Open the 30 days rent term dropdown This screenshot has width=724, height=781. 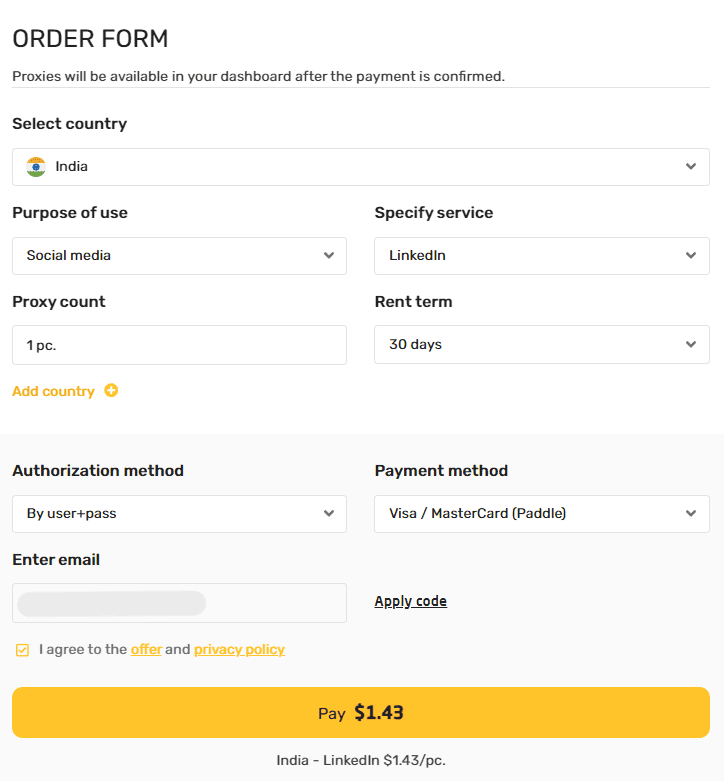[x=542, y=344]
